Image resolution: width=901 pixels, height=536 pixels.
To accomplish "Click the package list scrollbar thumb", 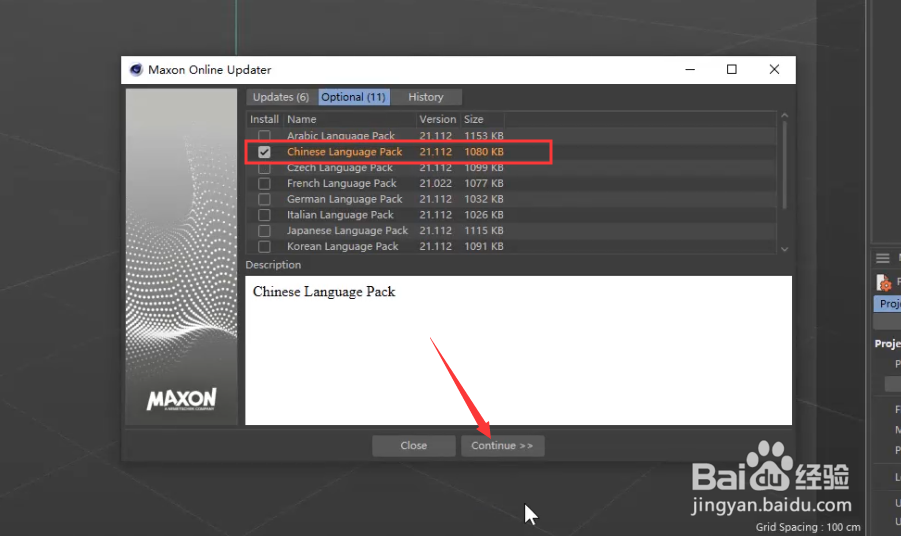I will tap(784, 165).
